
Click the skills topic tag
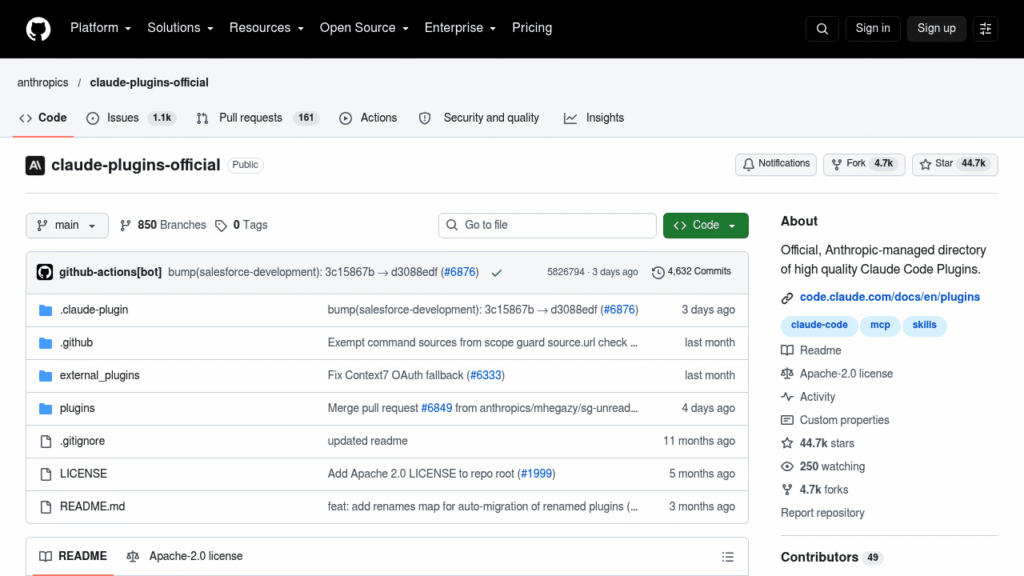point(924,325)
